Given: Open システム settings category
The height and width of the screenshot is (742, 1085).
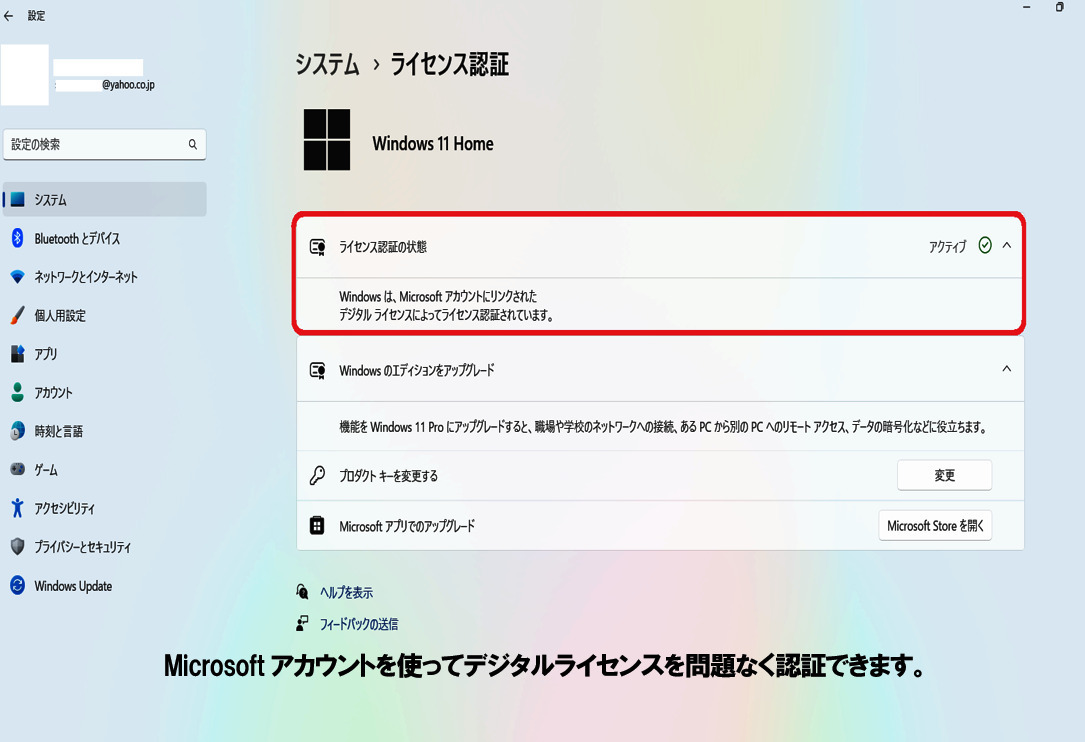Looking at the screenshot, I should [x=104, y=199].
